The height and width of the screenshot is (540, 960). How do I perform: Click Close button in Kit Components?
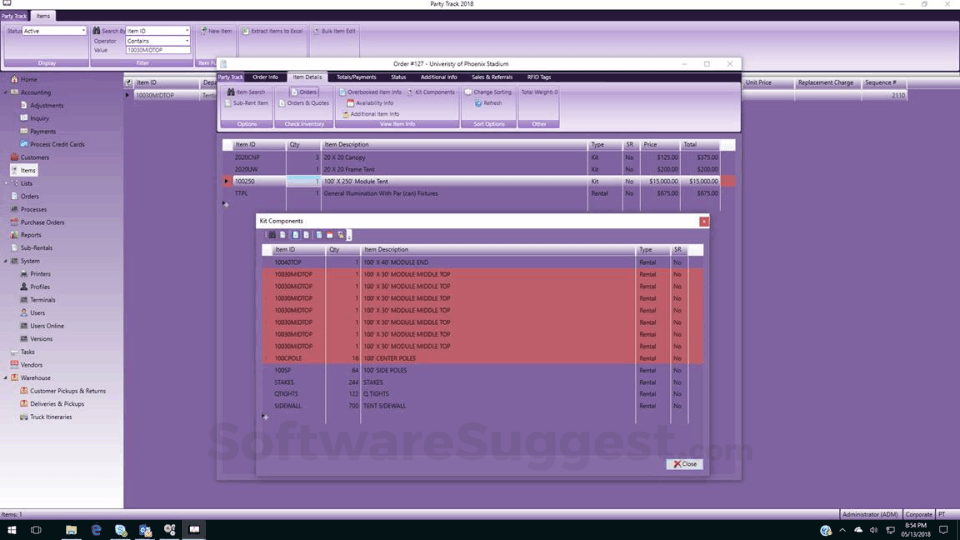click(684, 464)
